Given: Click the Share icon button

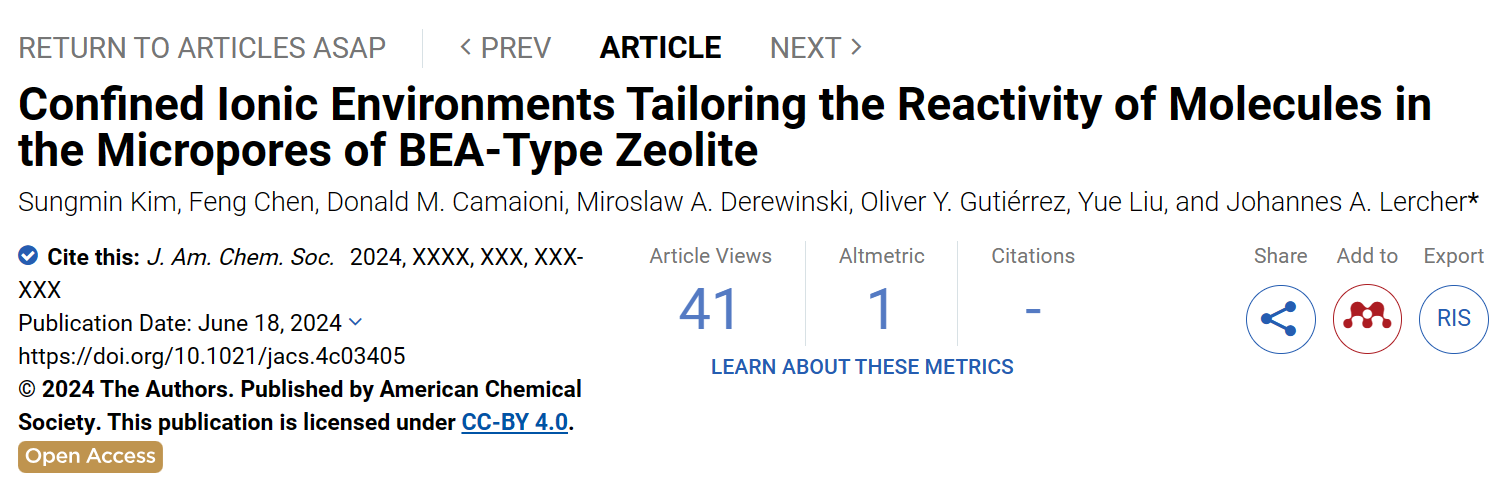Looking at the screenshot, I should [1280, 319].
